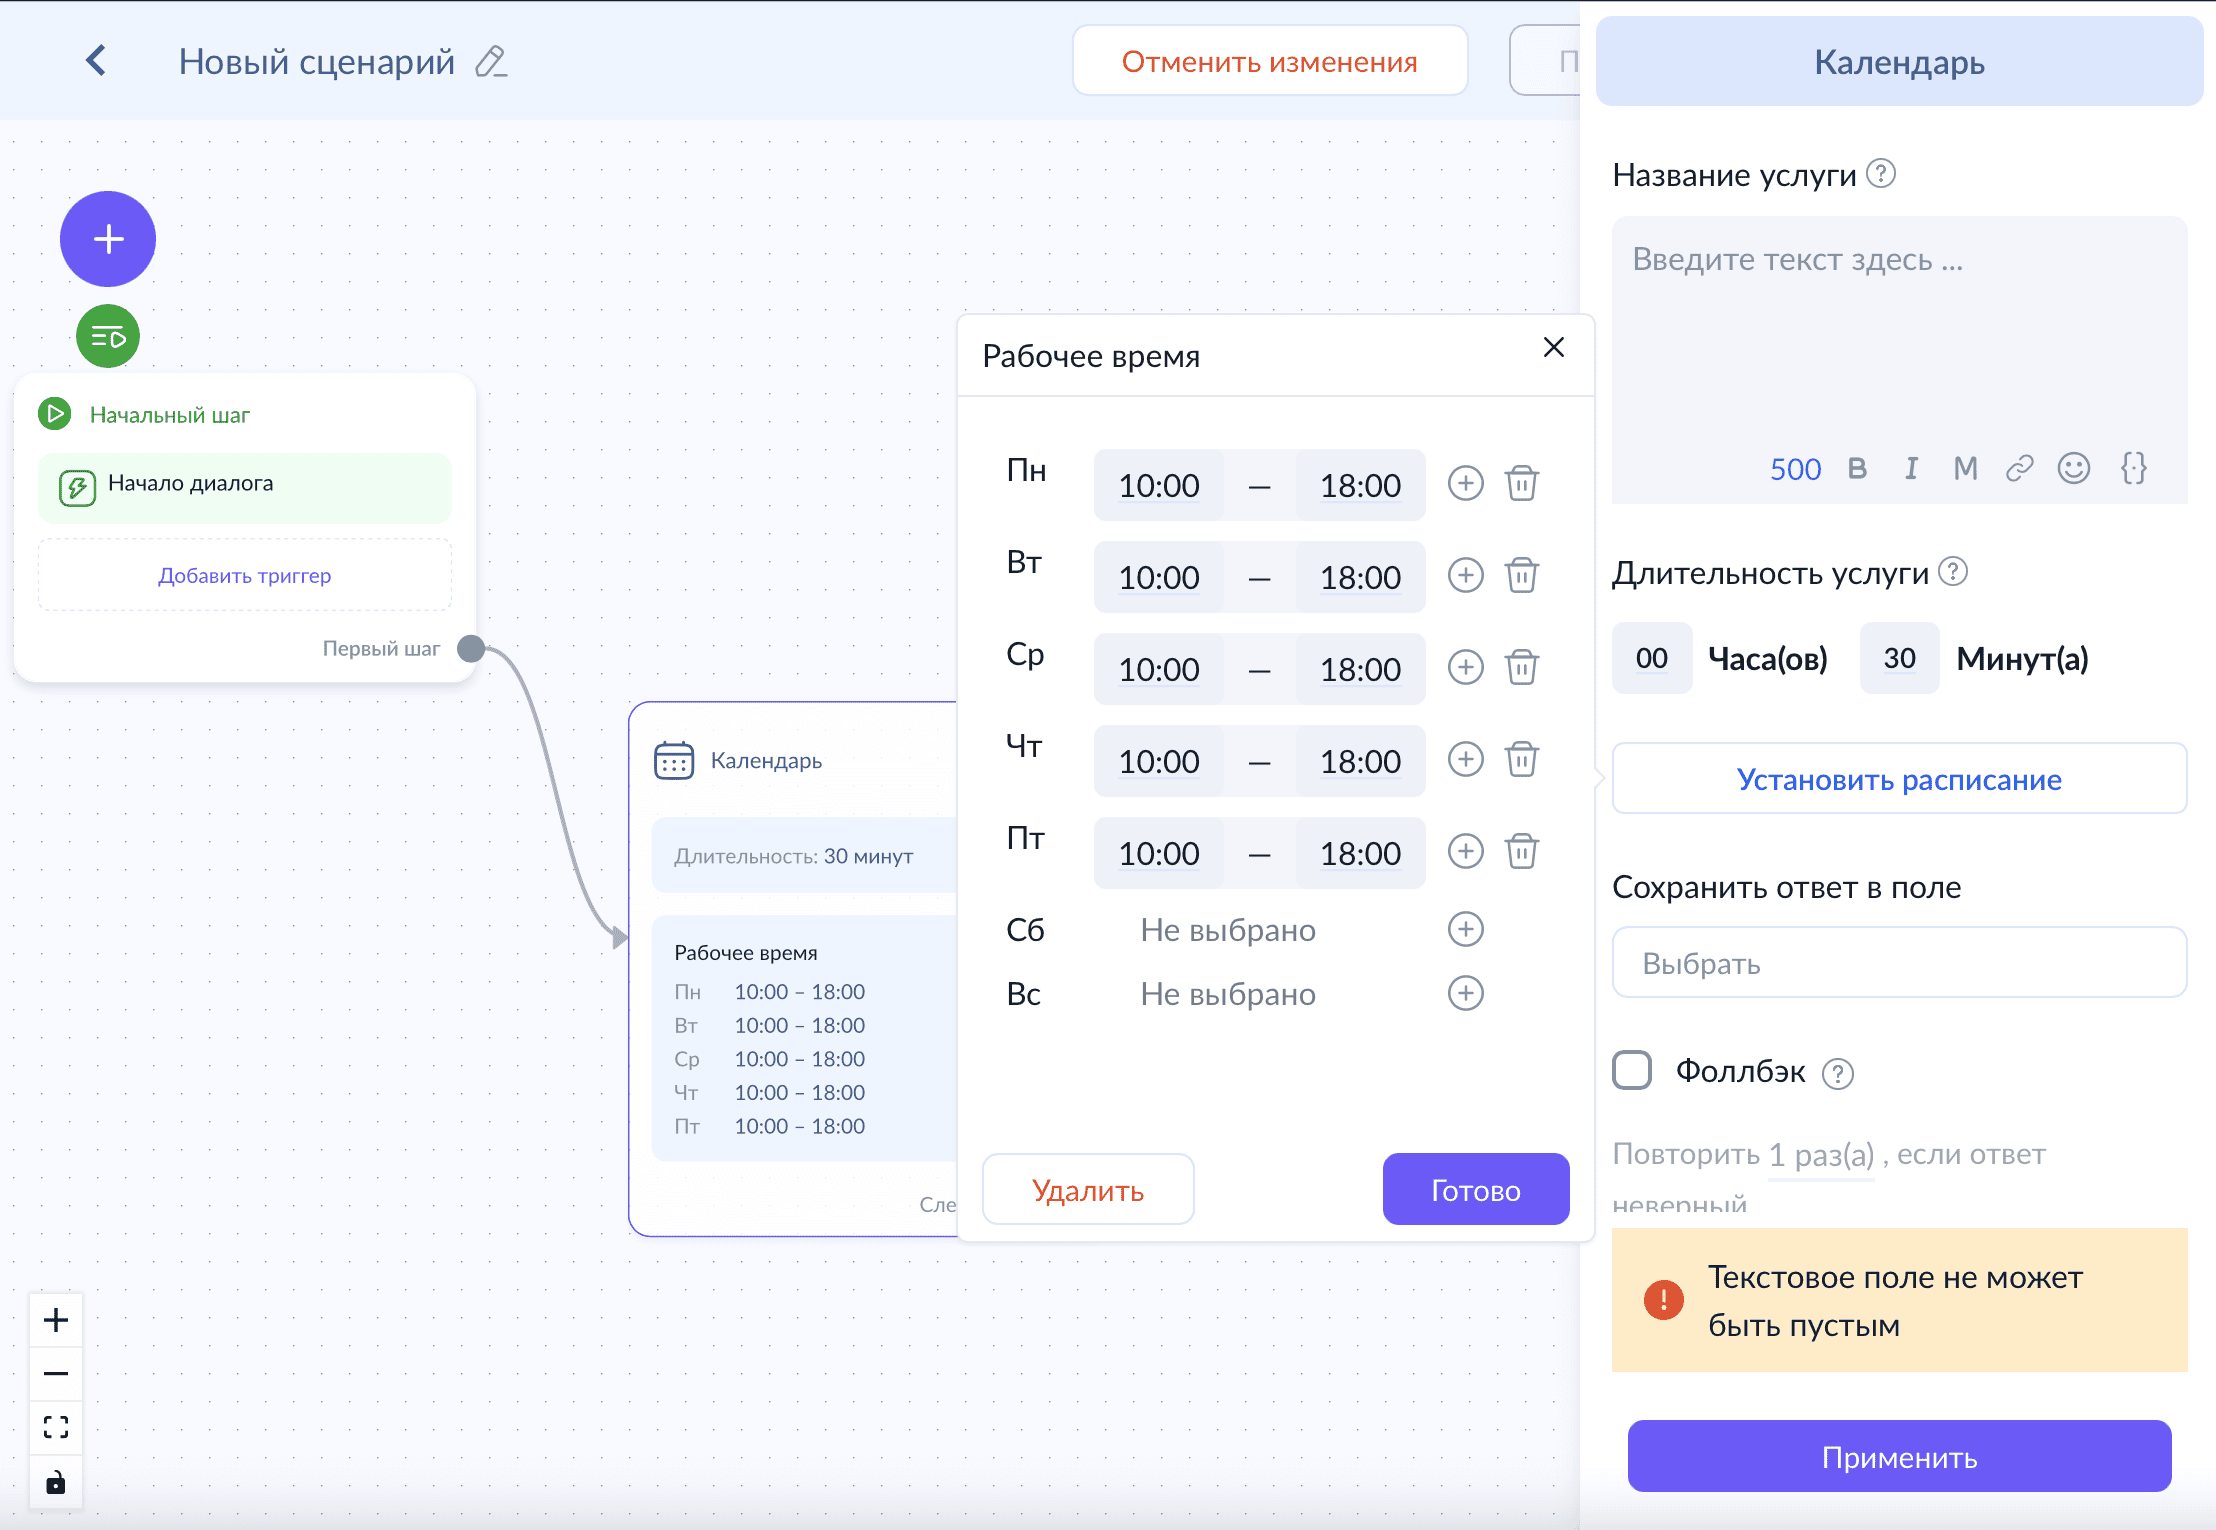Image resolution: width=2216 pixels, height=1530 pixels.
Task: Add time interval for Вт
Action: [x=1466, y=576]
